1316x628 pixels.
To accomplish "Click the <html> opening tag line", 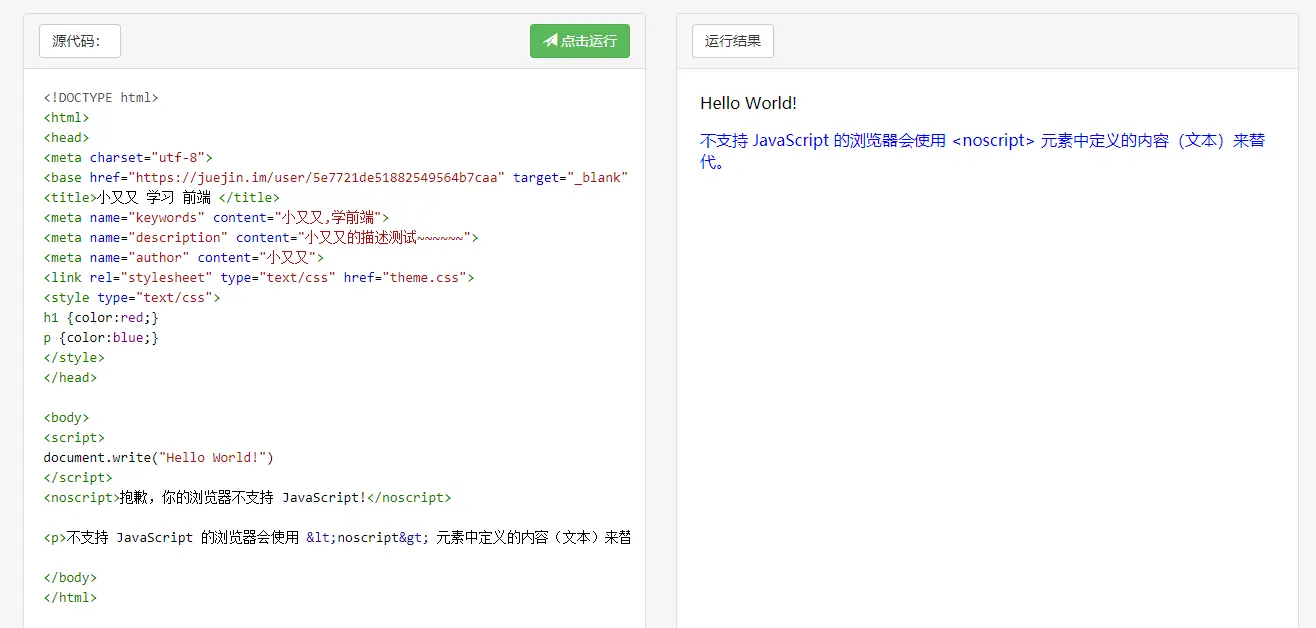I will tap(66, 118).
